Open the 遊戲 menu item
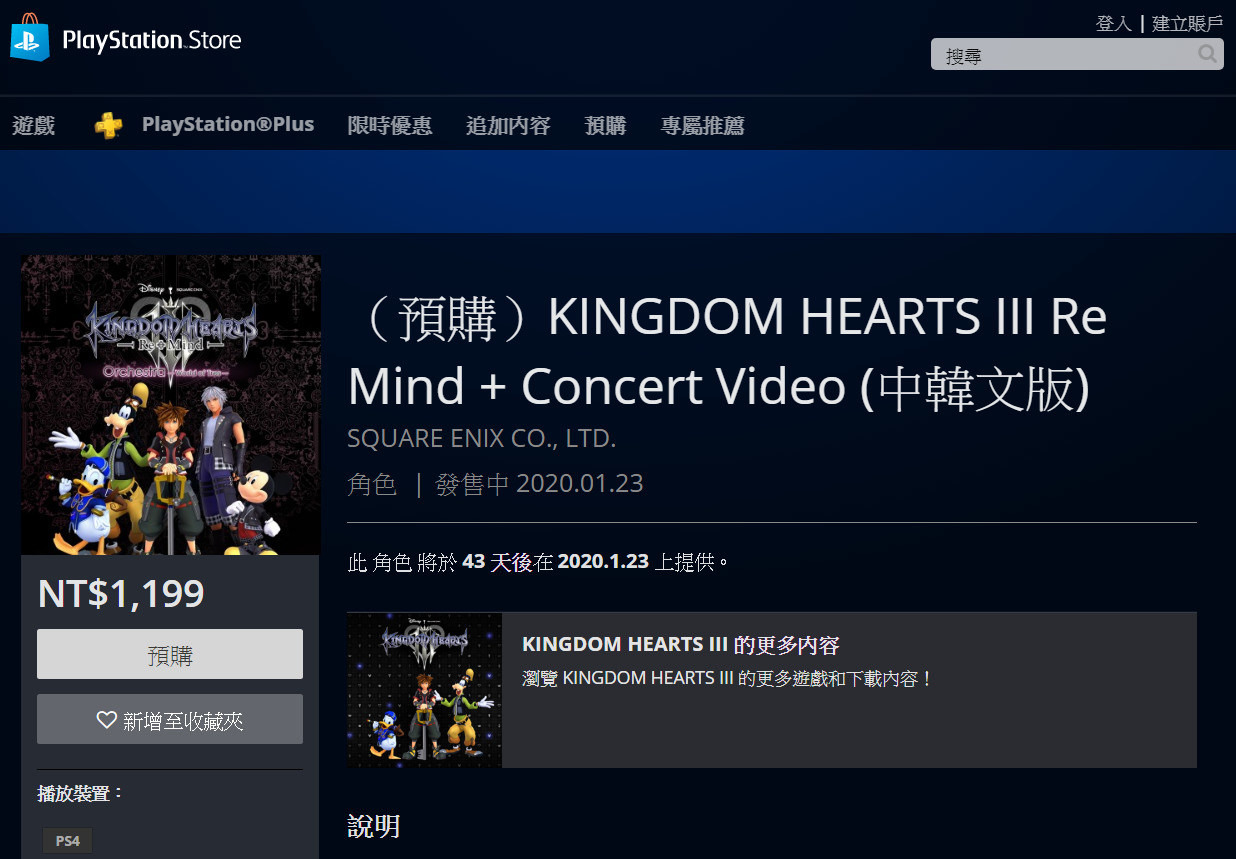 point(34,125)
